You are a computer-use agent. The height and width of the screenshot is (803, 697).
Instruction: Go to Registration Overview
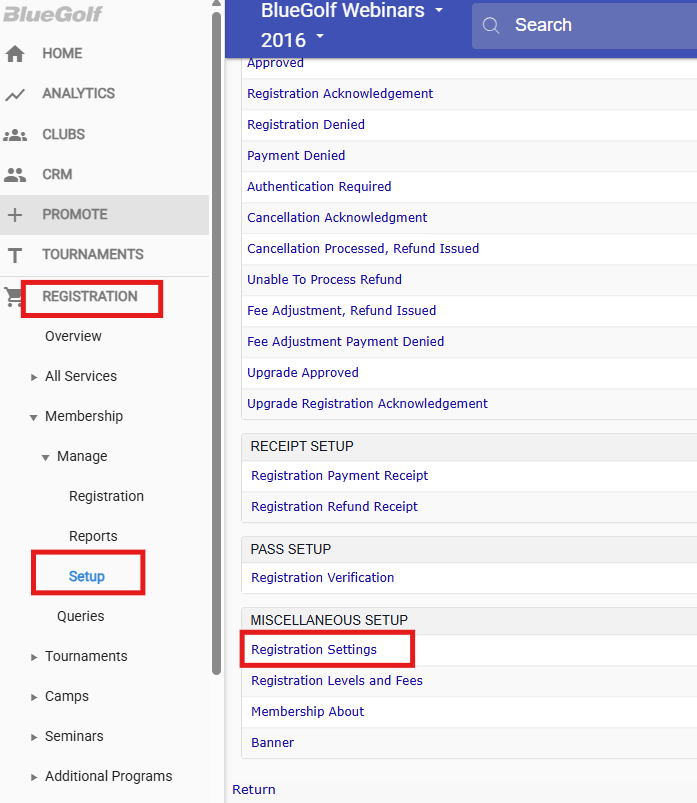73,336
